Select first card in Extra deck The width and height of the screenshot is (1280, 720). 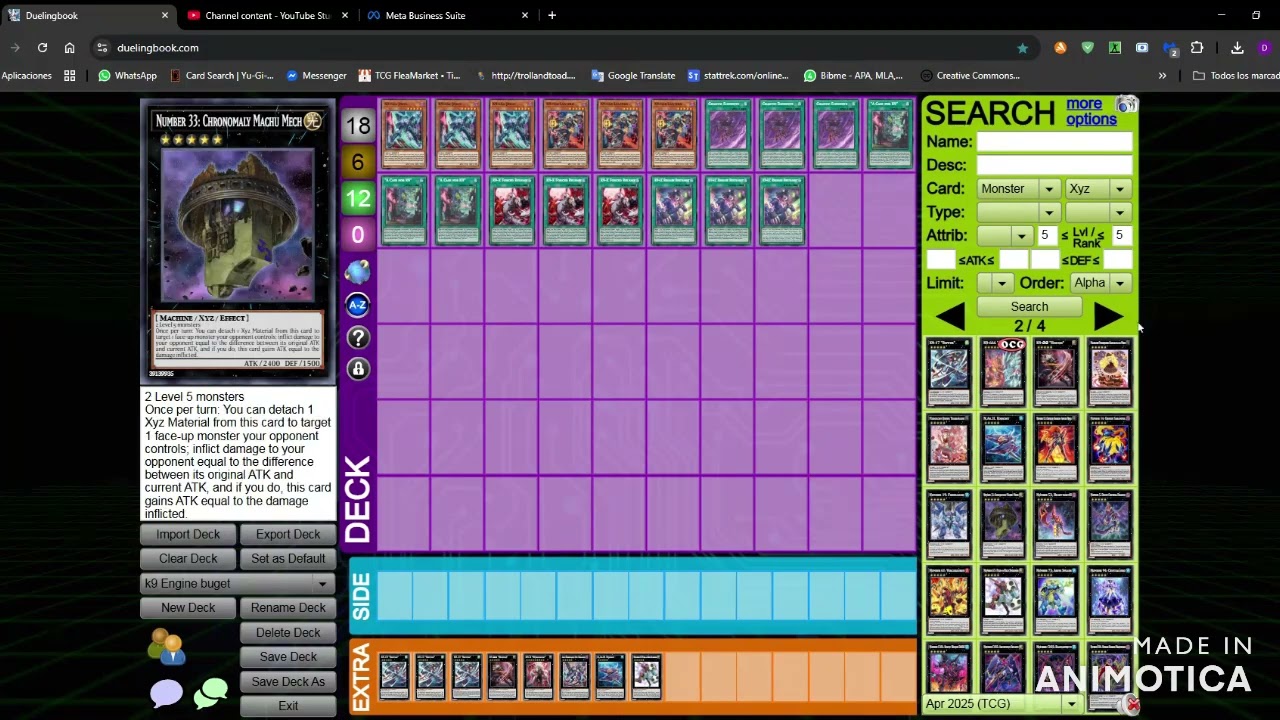(394, 677)
